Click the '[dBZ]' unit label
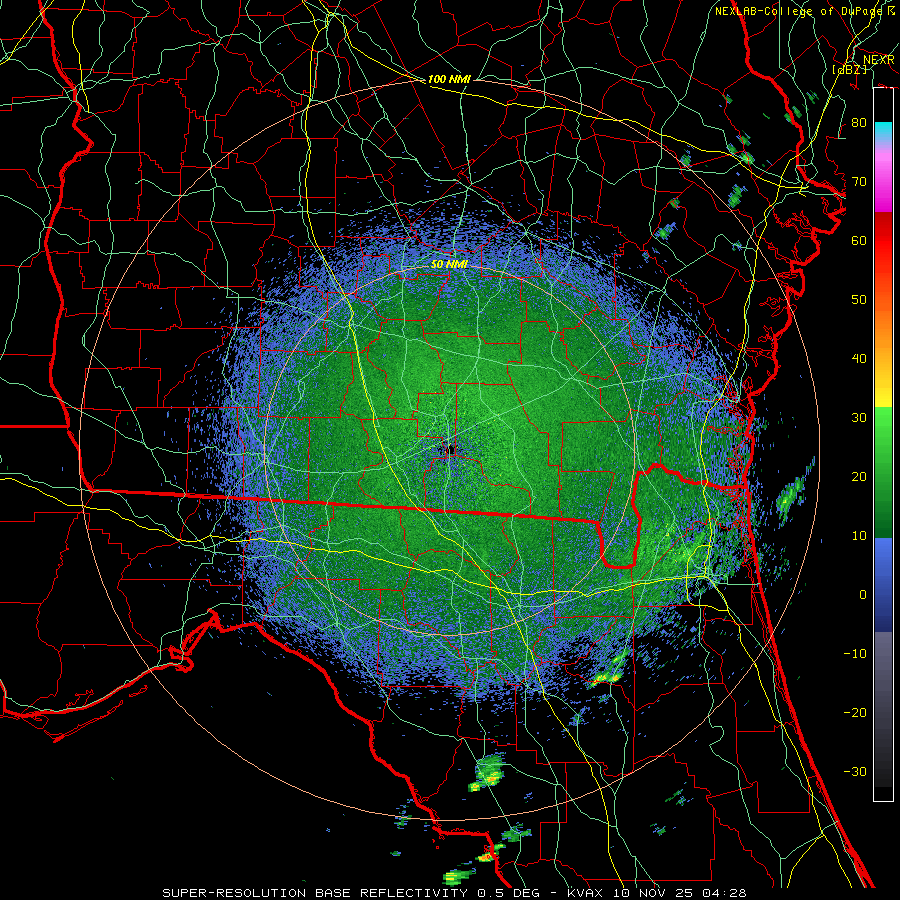Screen dimensions: 900x900 [x=849, y=69]
